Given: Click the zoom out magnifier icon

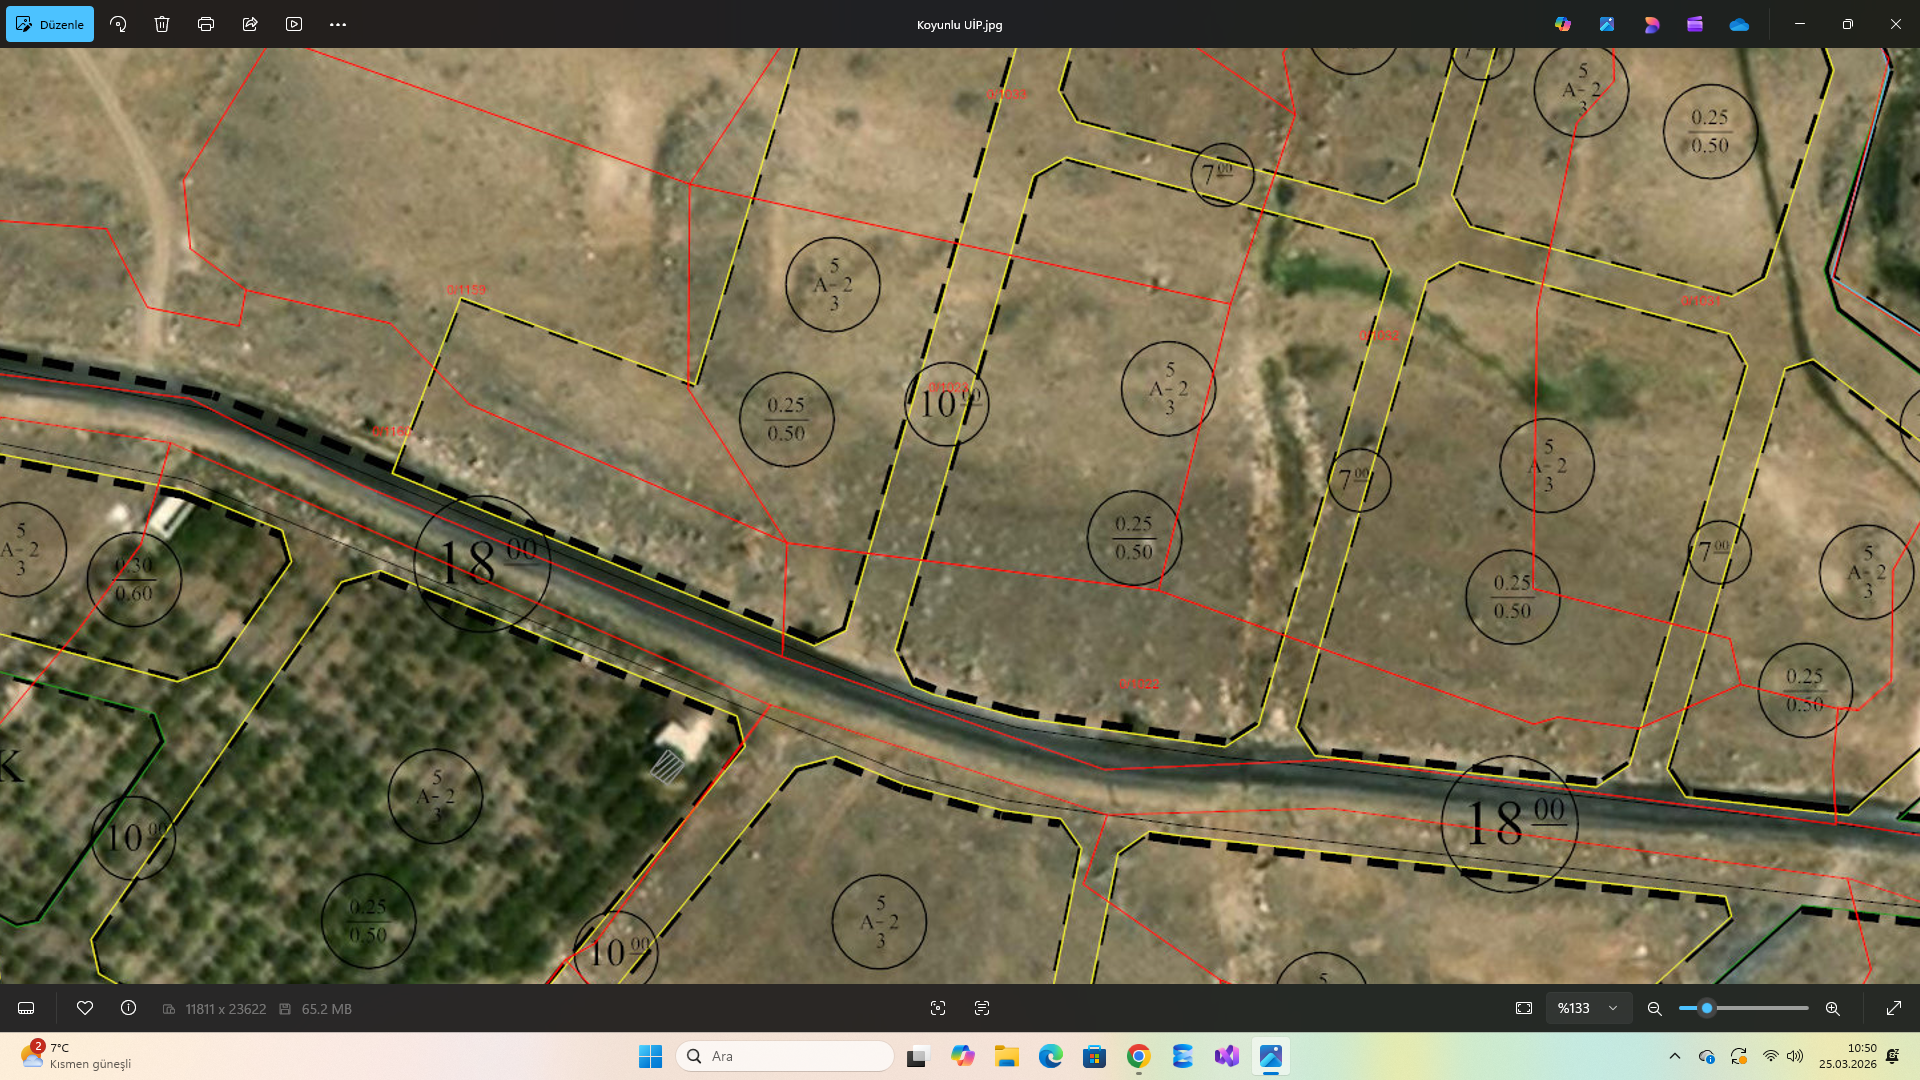Looking at the screenshot, I should [1655, 1008].
